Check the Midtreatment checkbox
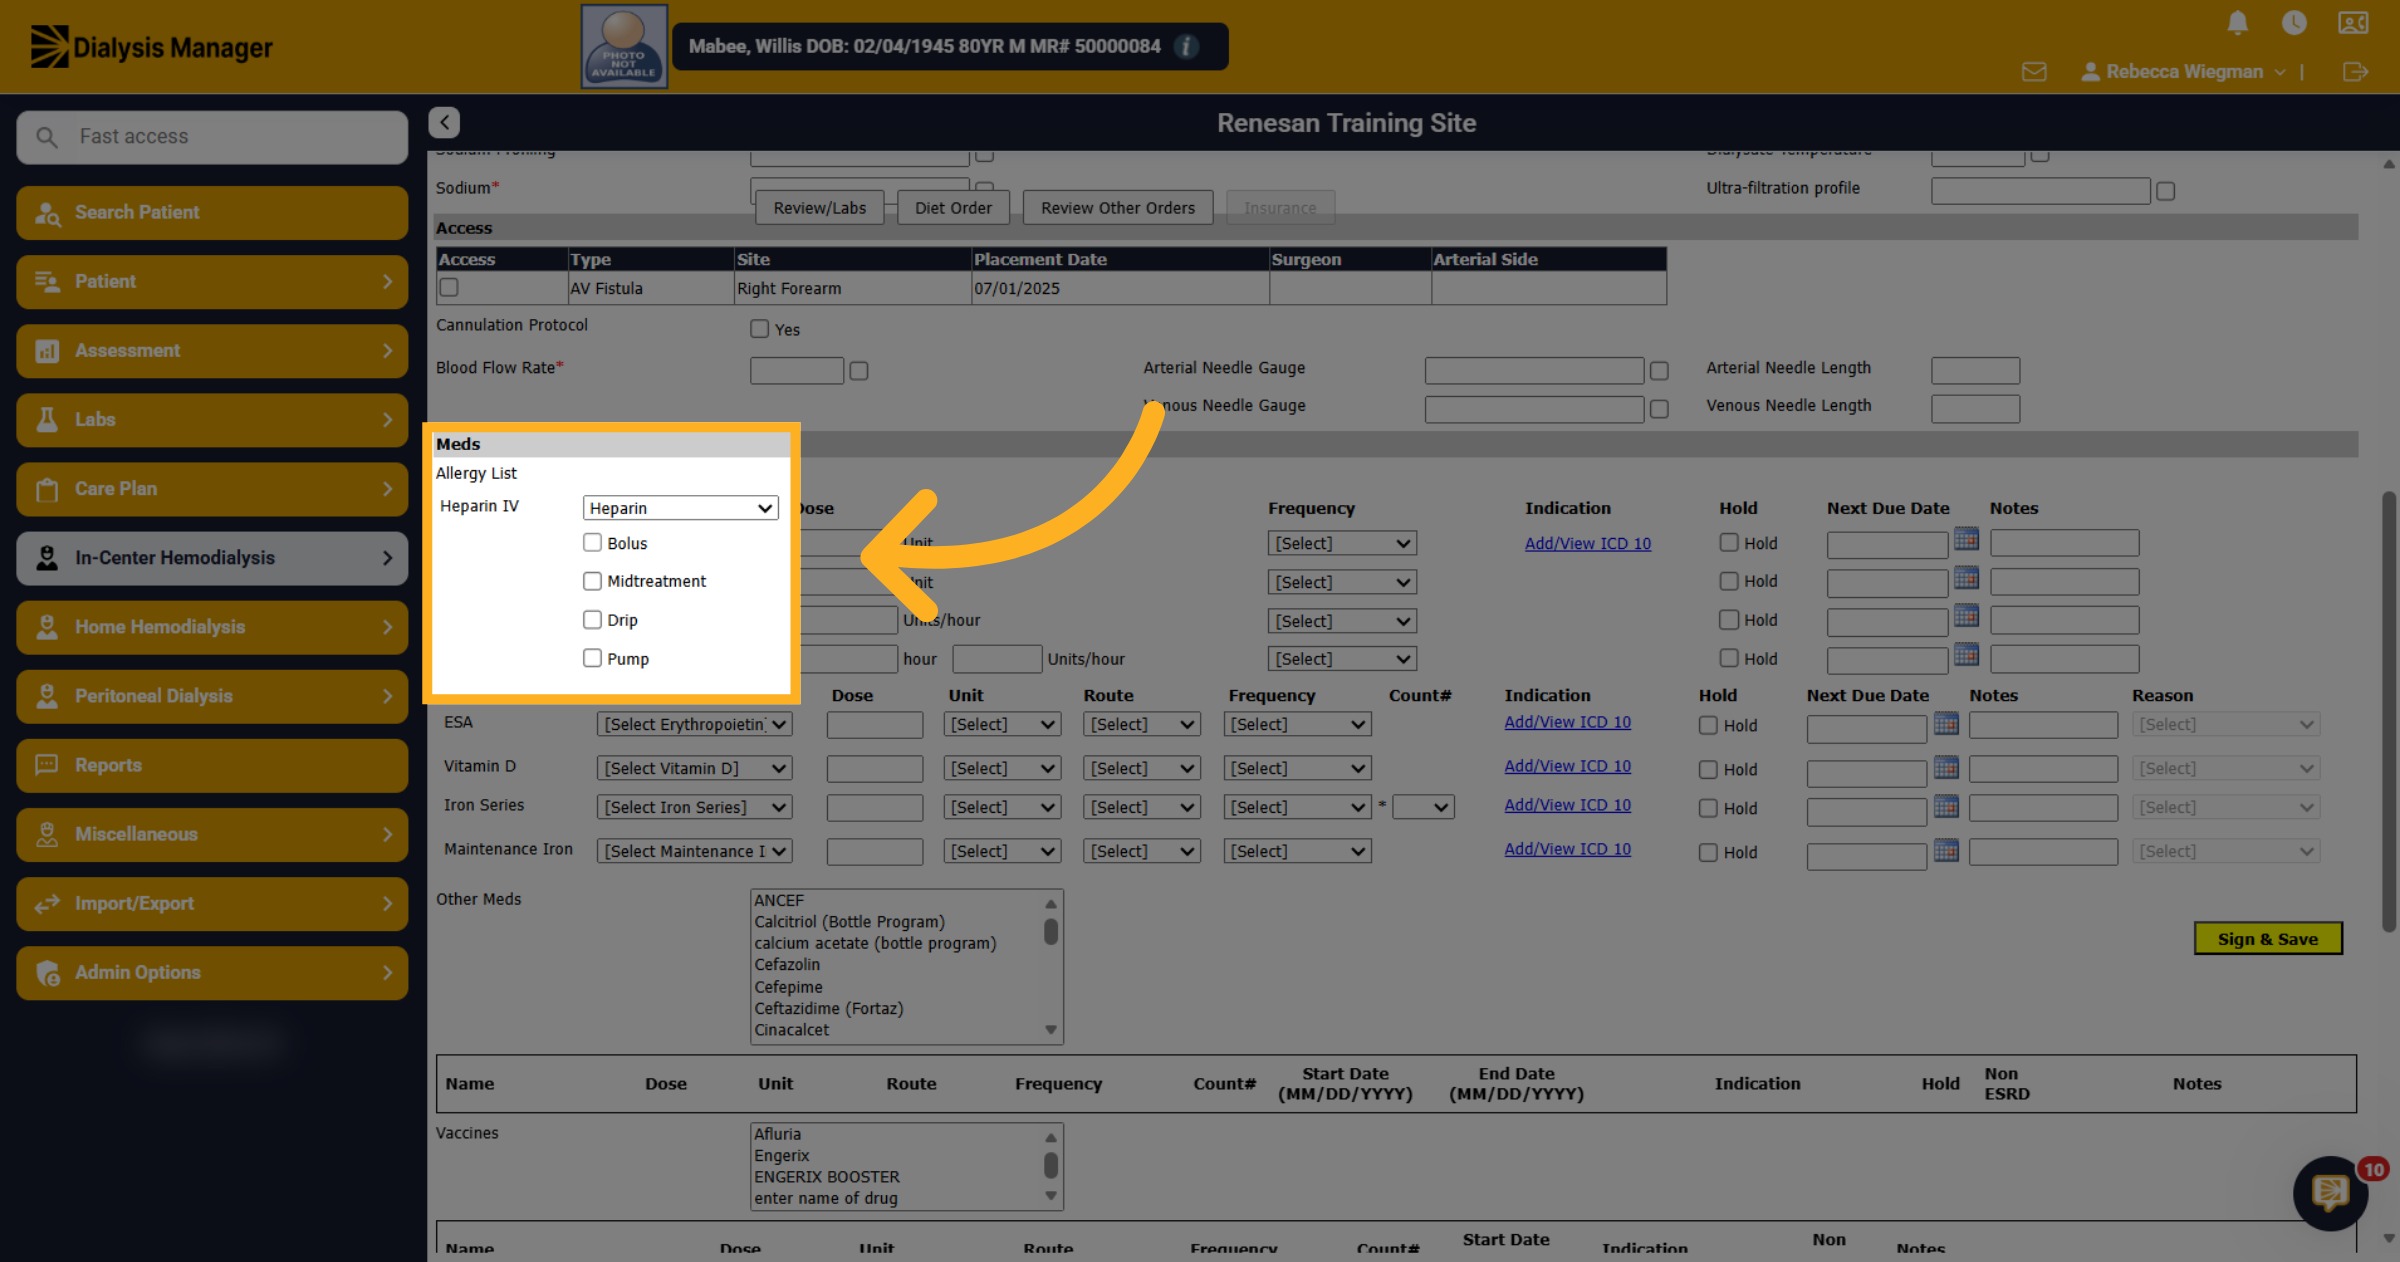 tap(592, 580)
